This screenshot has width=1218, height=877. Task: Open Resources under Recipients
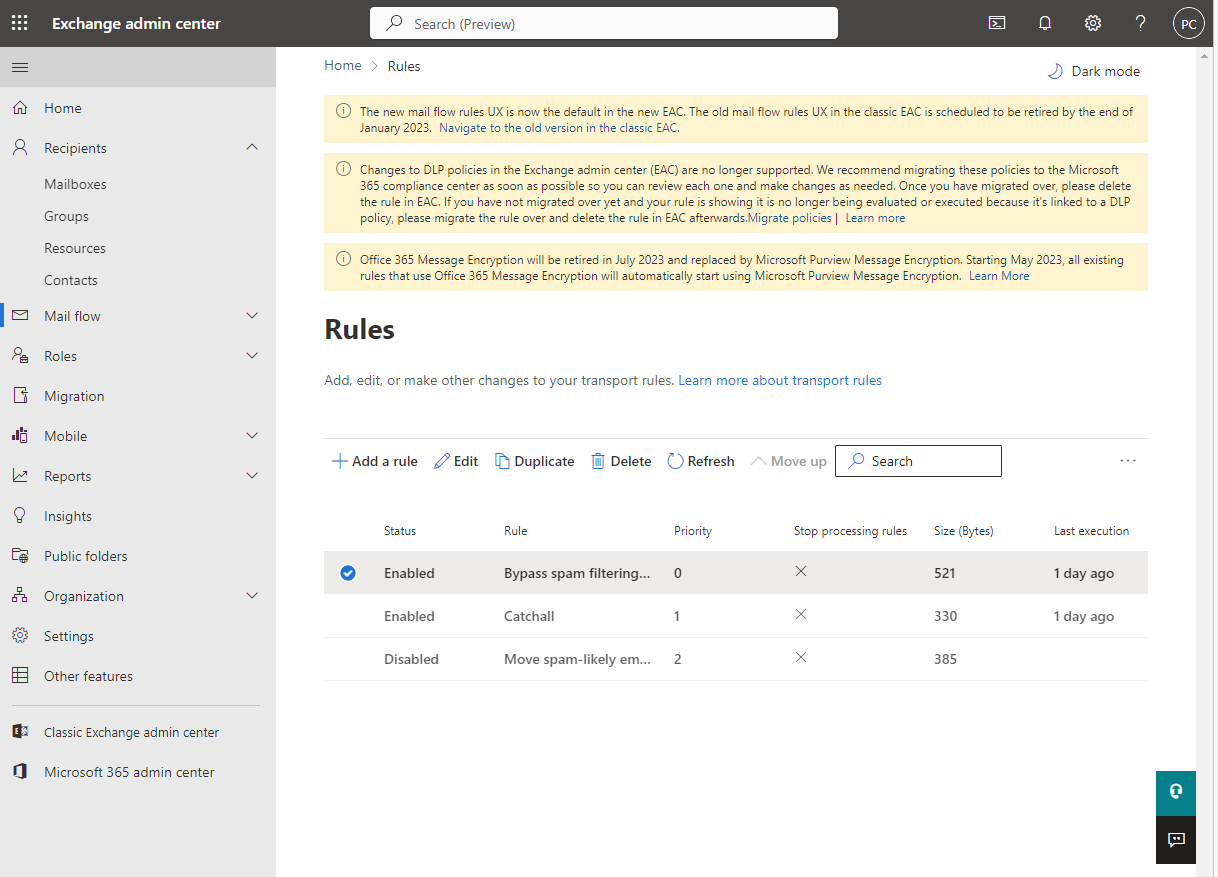click(75, 248)
